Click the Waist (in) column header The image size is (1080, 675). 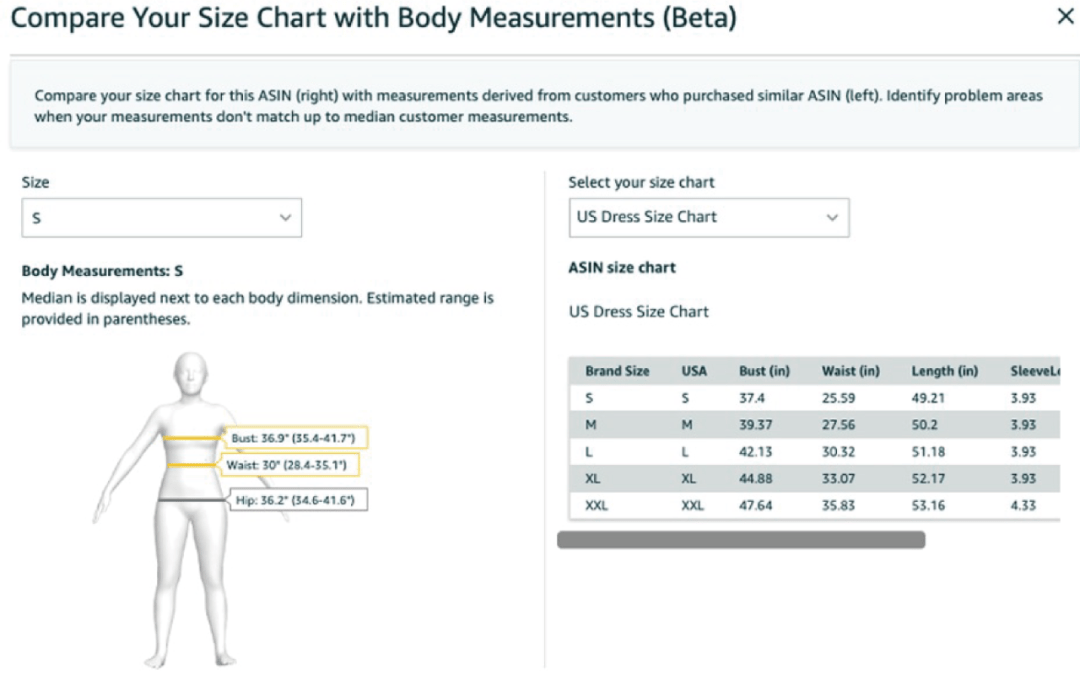[850, 371]
